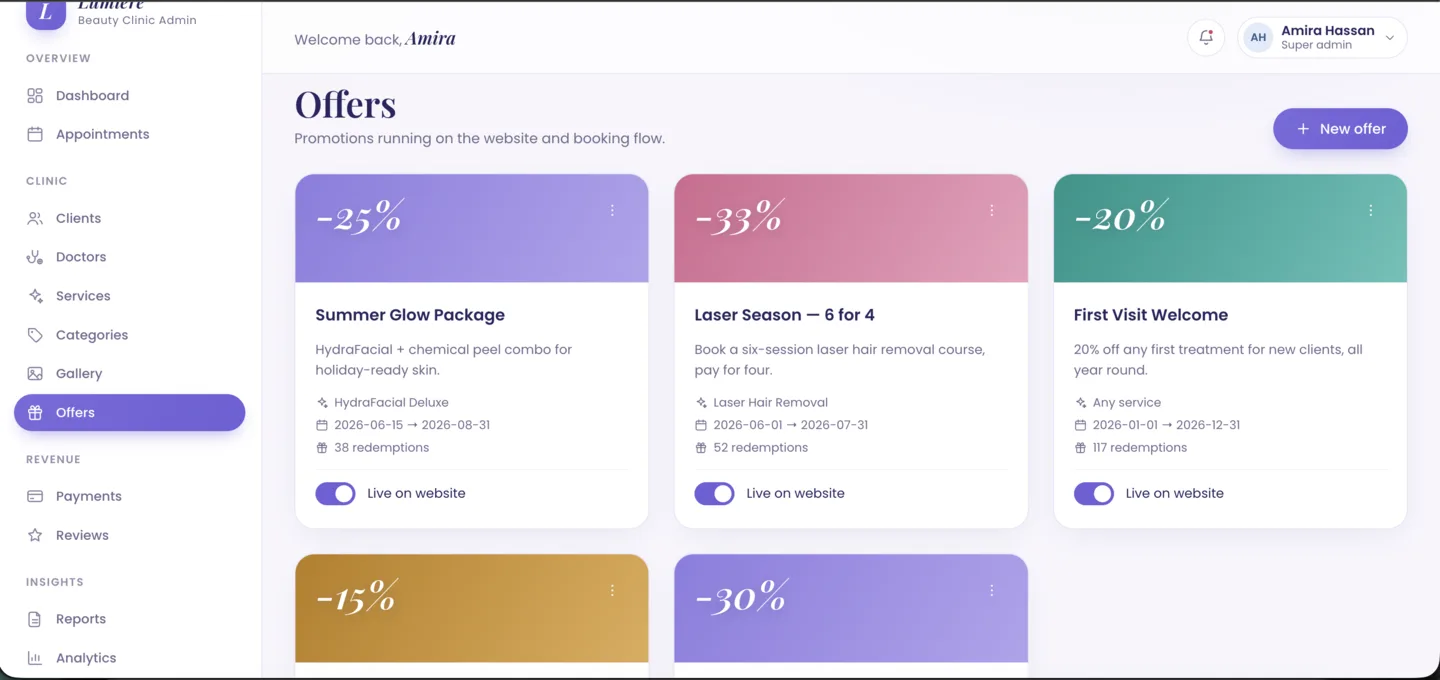
Task: Click the New offer button
Action: point(1340,129)
